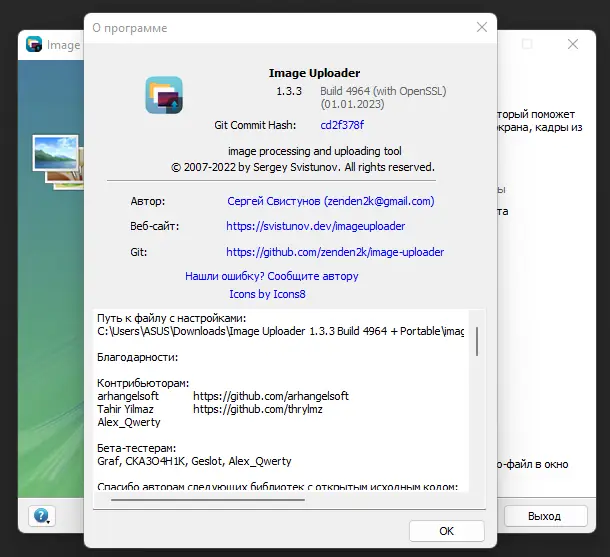The image size is (610, 557).
Task: Click the 'Благодарности:' heading text
Action: 137,357
